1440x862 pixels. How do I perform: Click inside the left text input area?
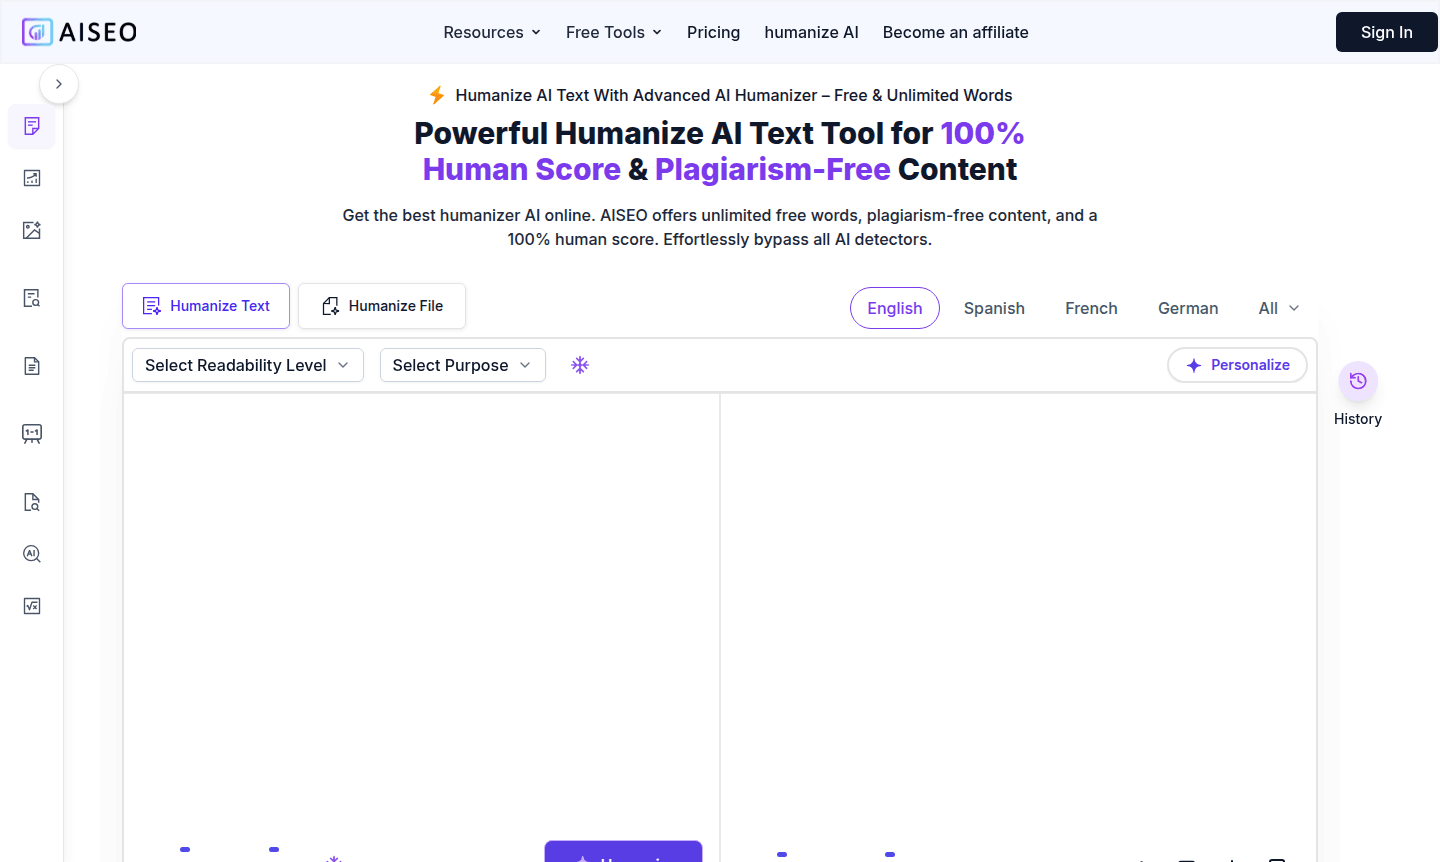[421, 600]
